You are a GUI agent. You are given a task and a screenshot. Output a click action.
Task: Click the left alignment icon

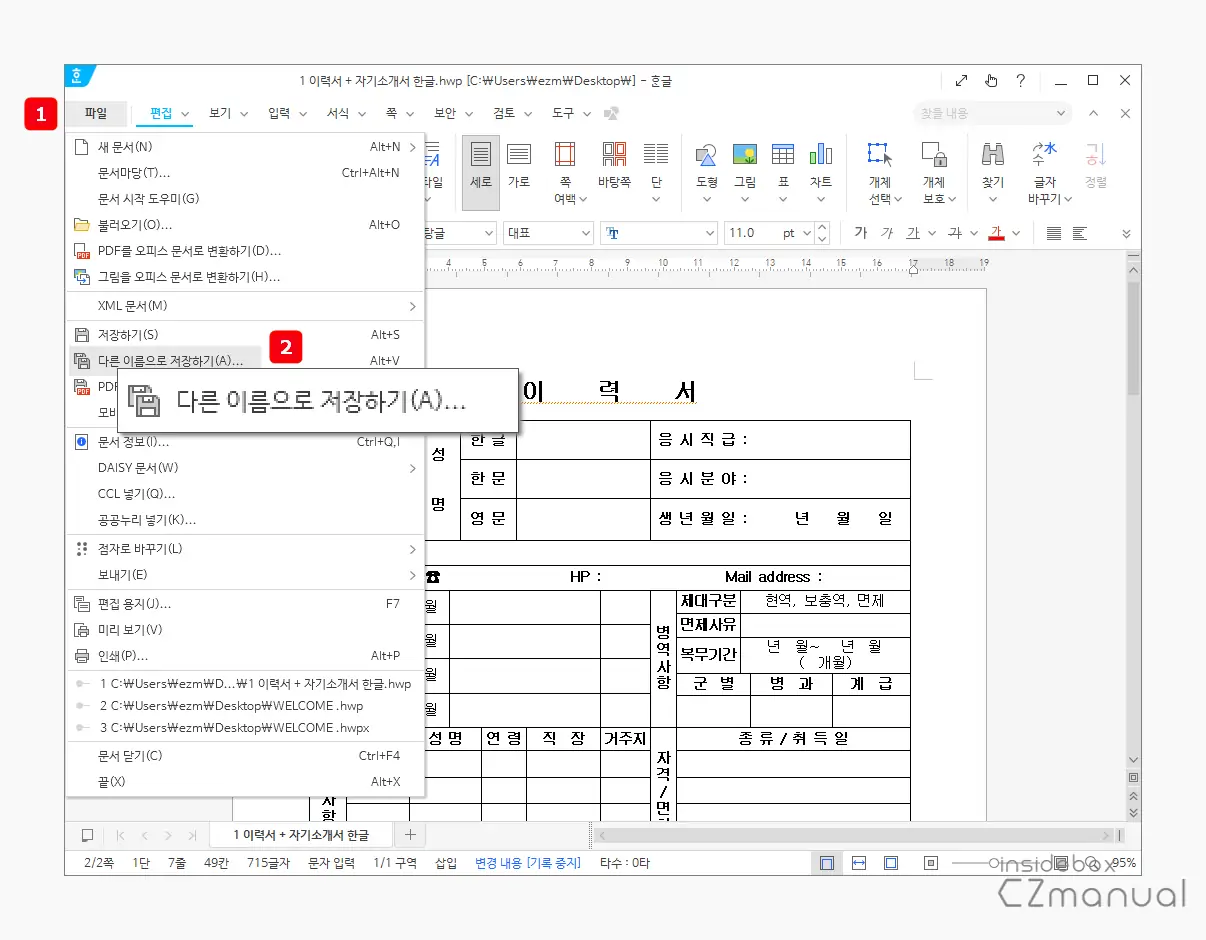1080,233
